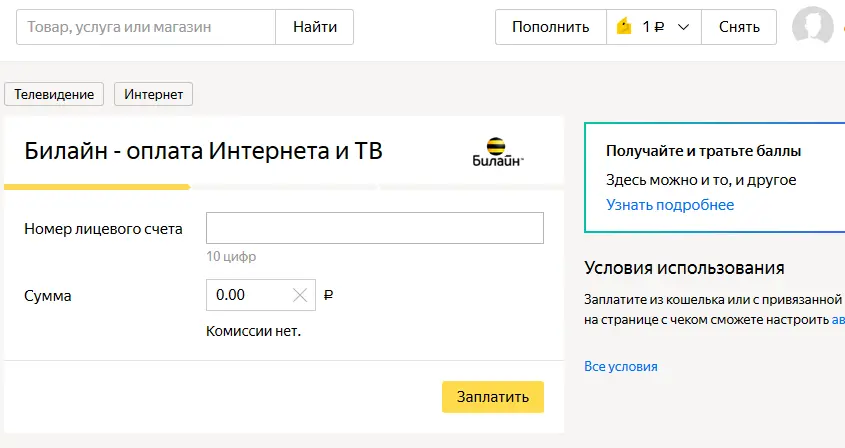Expand the balance dropdown chevron
This screenshot has height=448, width=845.
point(683,27)
